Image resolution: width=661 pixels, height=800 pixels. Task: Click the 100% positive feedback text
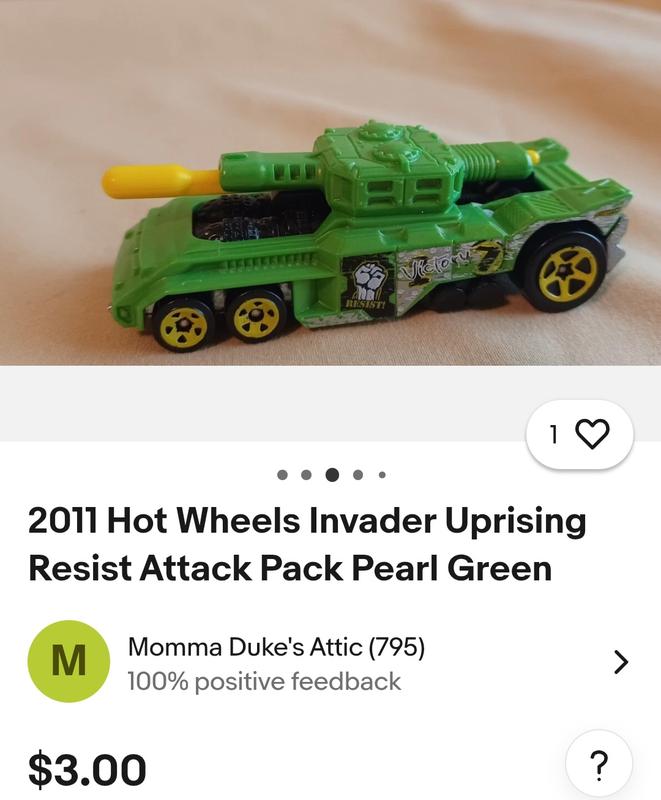click(264, 682)
